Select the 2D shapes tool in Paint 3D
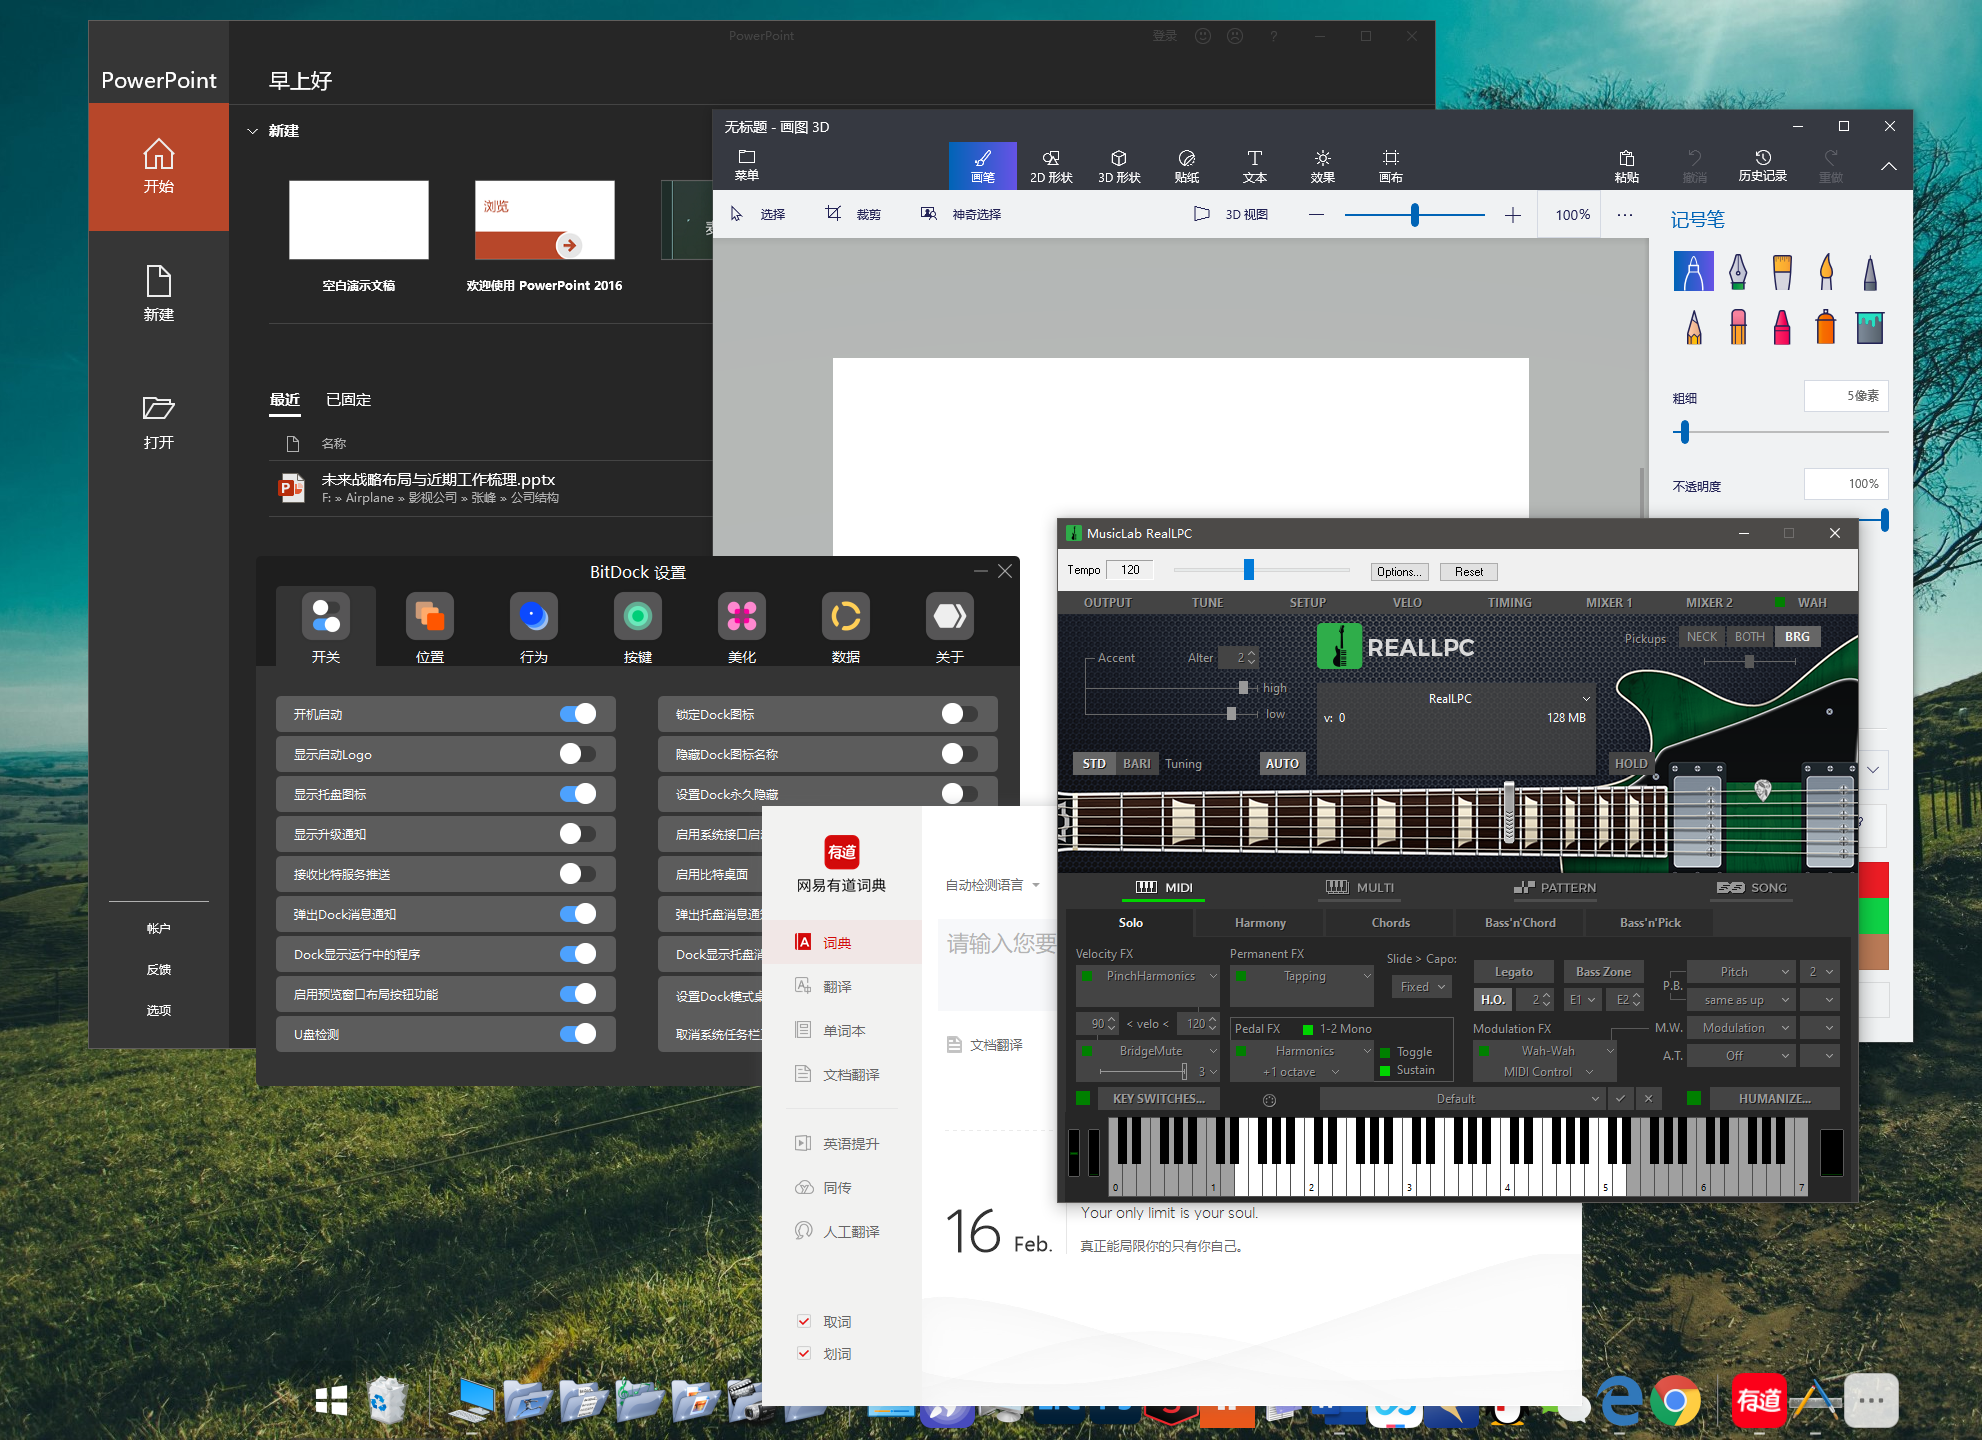This screenshot has height=1440, width=1982. point(1051,166)
